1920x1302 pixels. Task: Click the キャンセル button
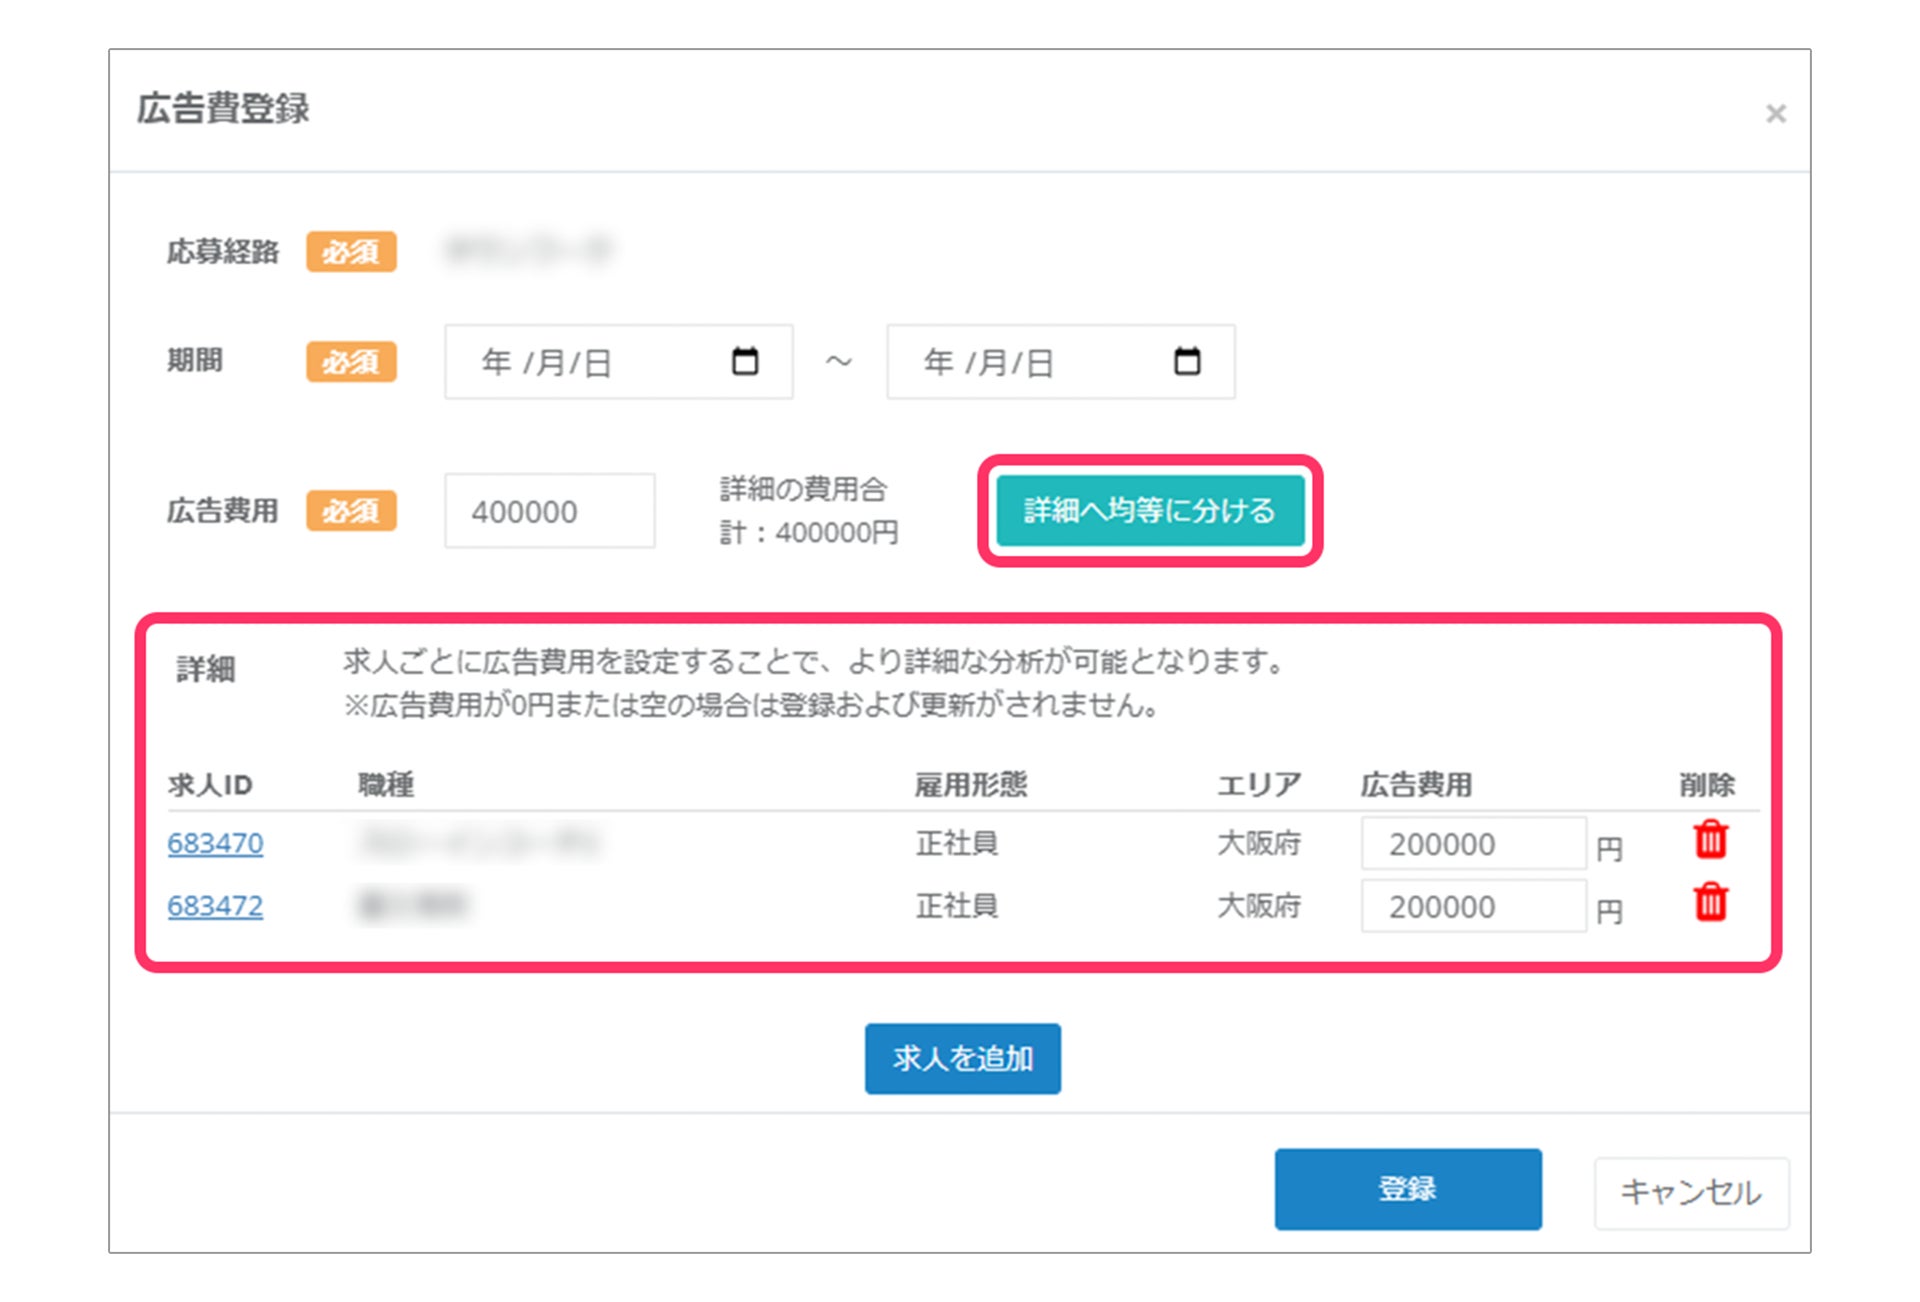click(1690, 1192)
